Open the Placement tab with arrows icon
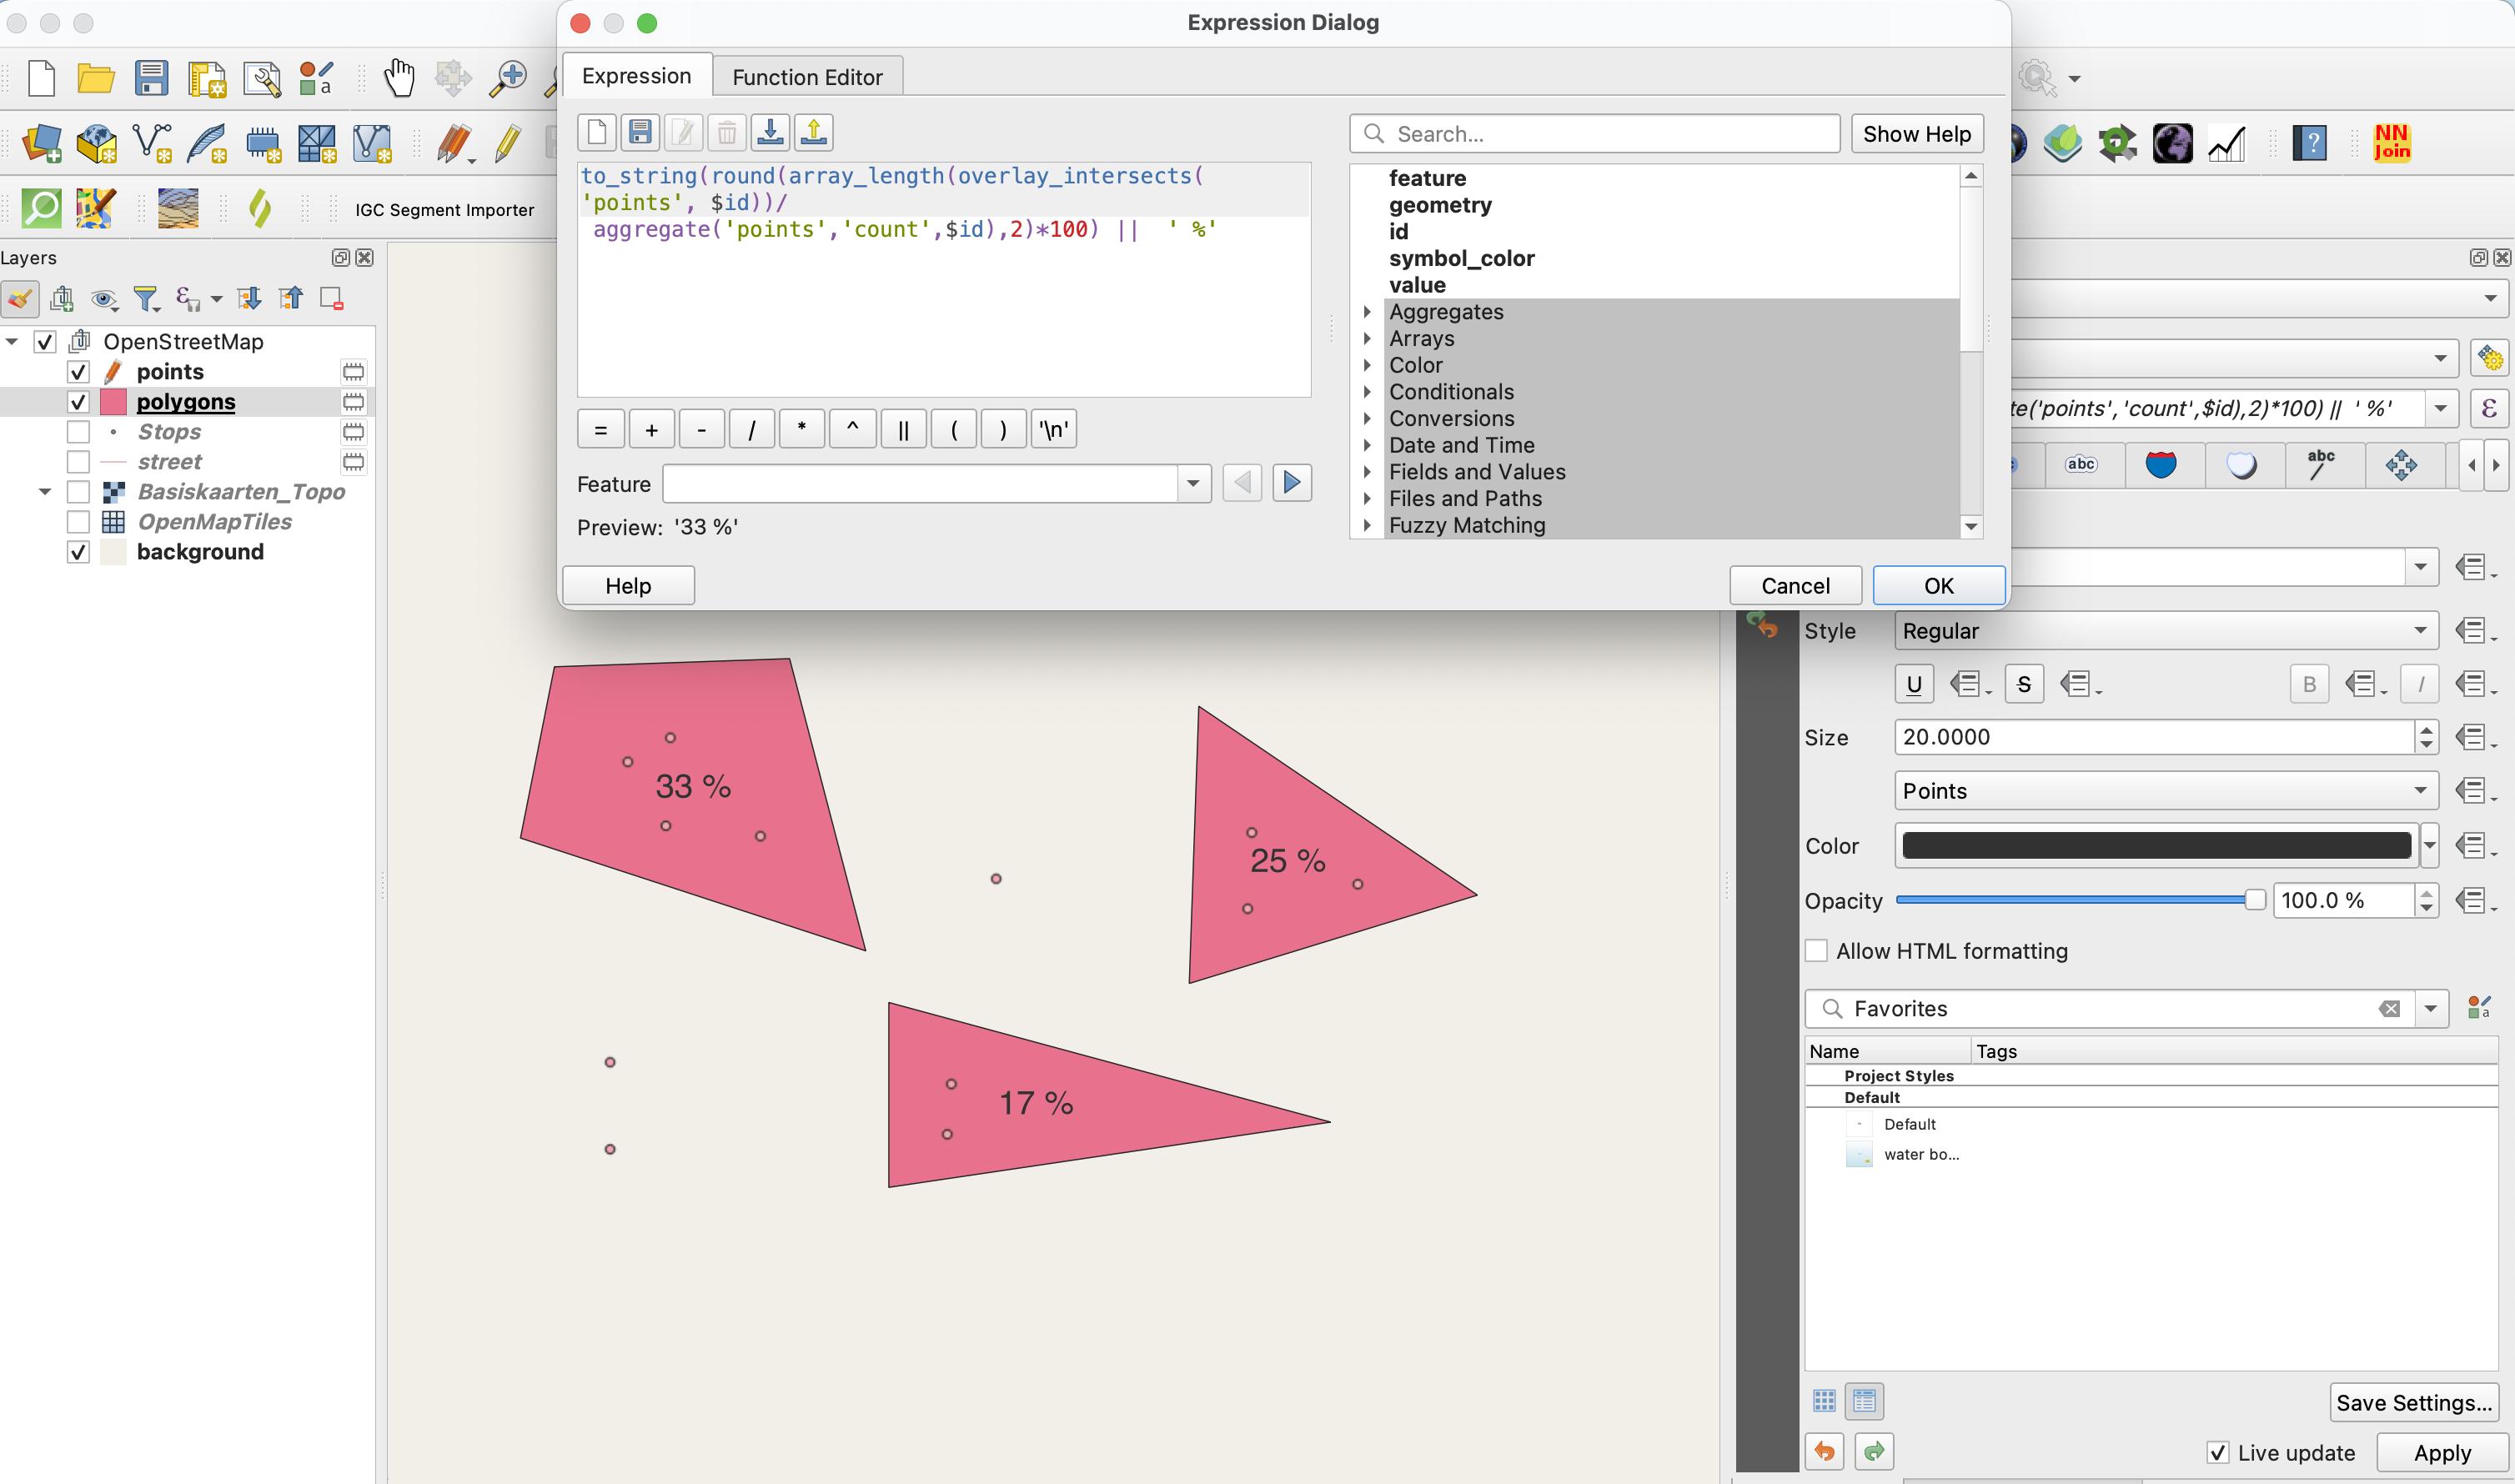 pyautogui.click(x=2401, y=465)
